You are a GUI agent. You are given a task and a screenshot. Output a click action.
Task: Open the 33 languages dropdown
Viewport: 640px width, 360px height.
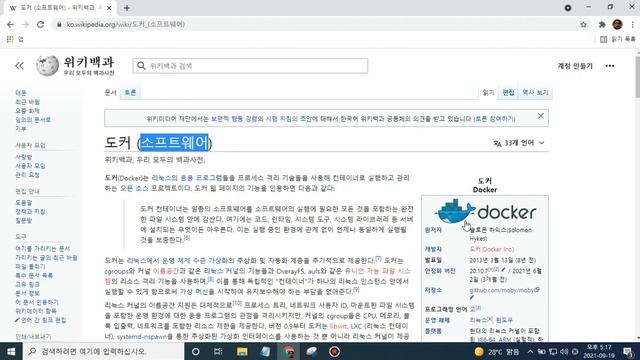[519, 143]
